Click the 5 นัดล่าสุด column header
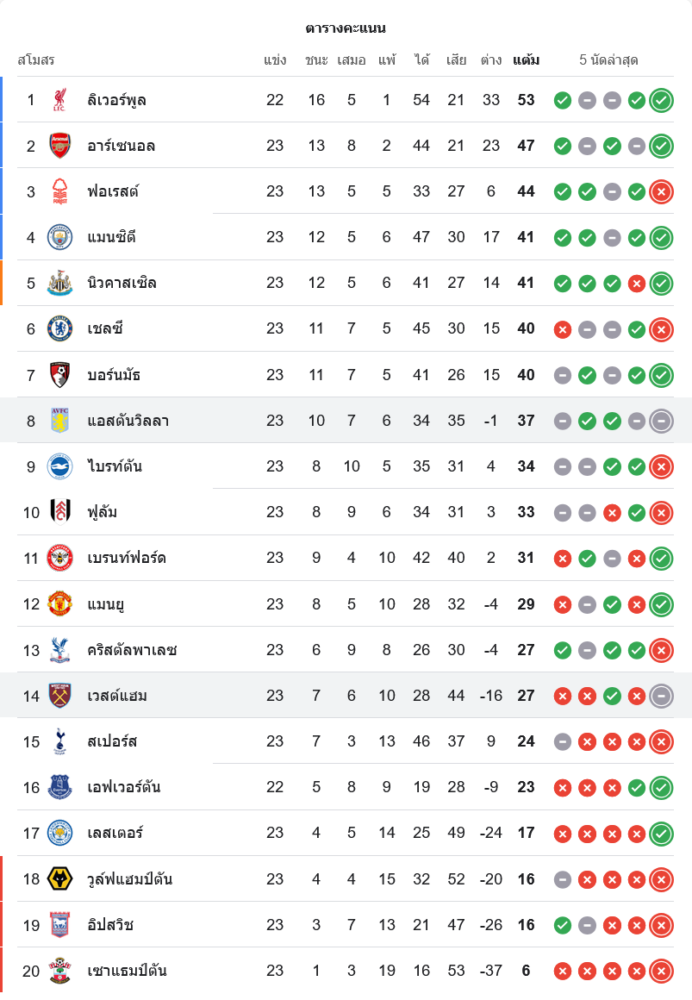 click(608, 60)
